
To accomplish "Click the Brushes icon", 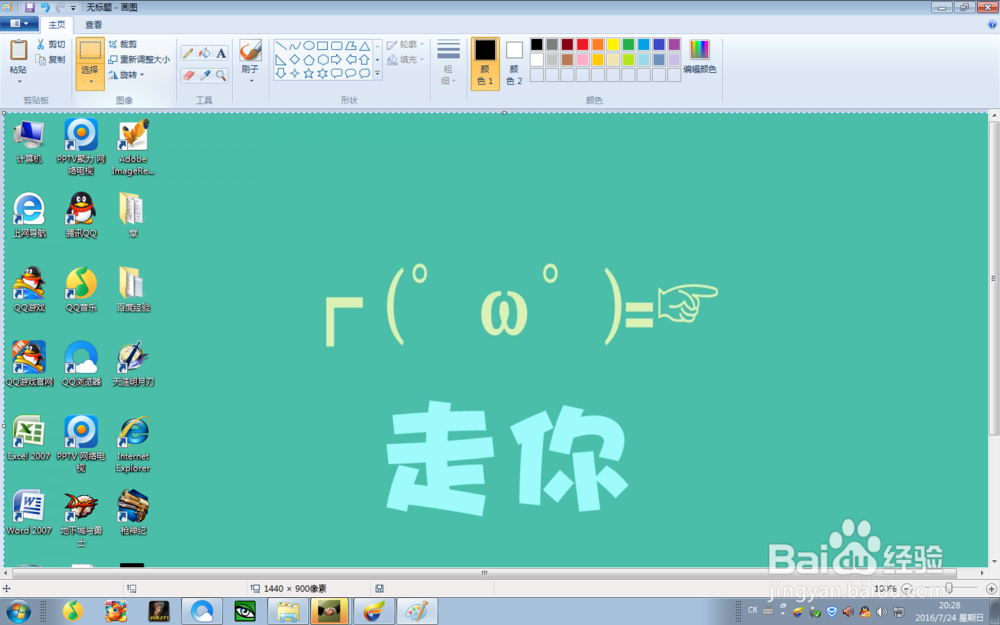I will click(x=250, y=50).
